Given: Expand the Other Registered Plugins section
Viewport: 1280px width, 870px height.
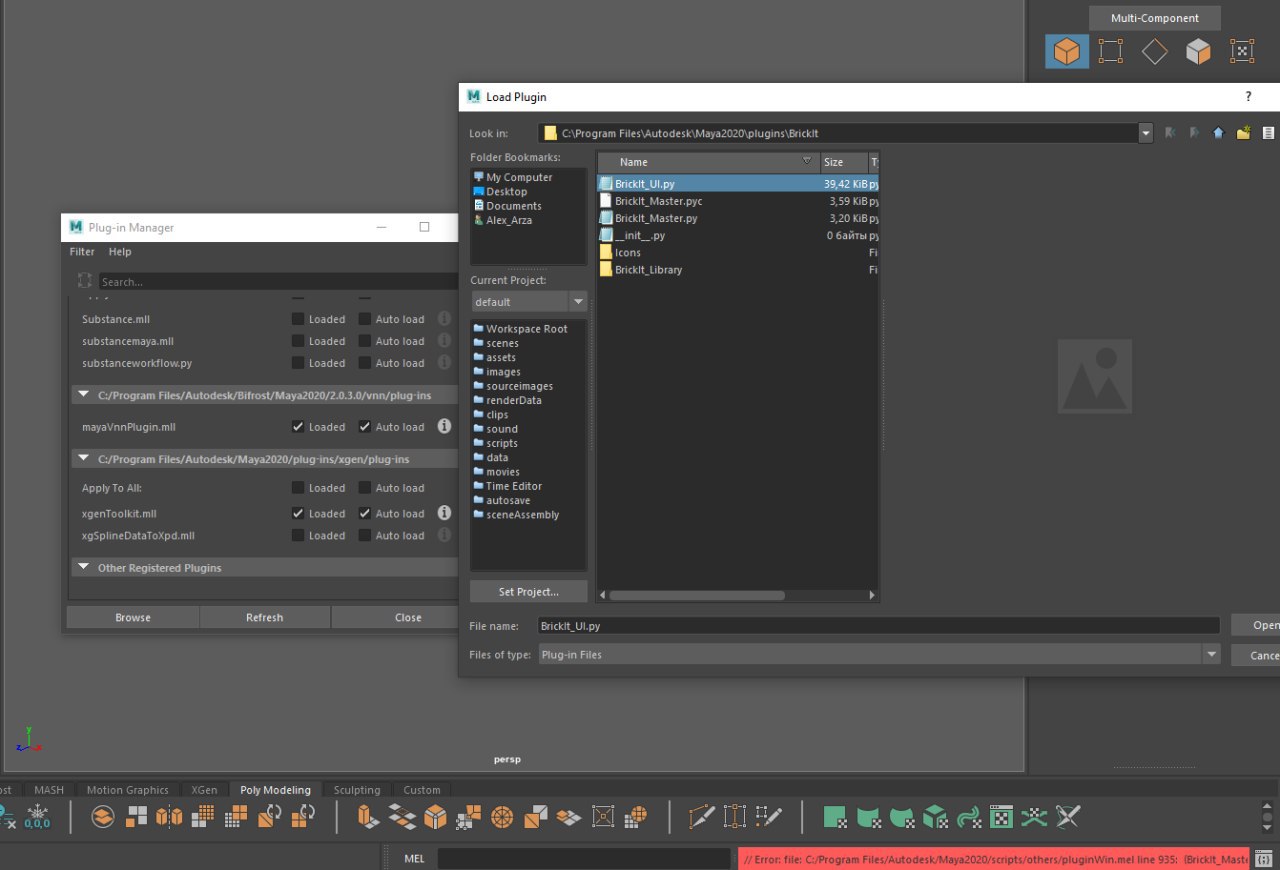Looking at the screenshot, I should (x=82, y=567).
